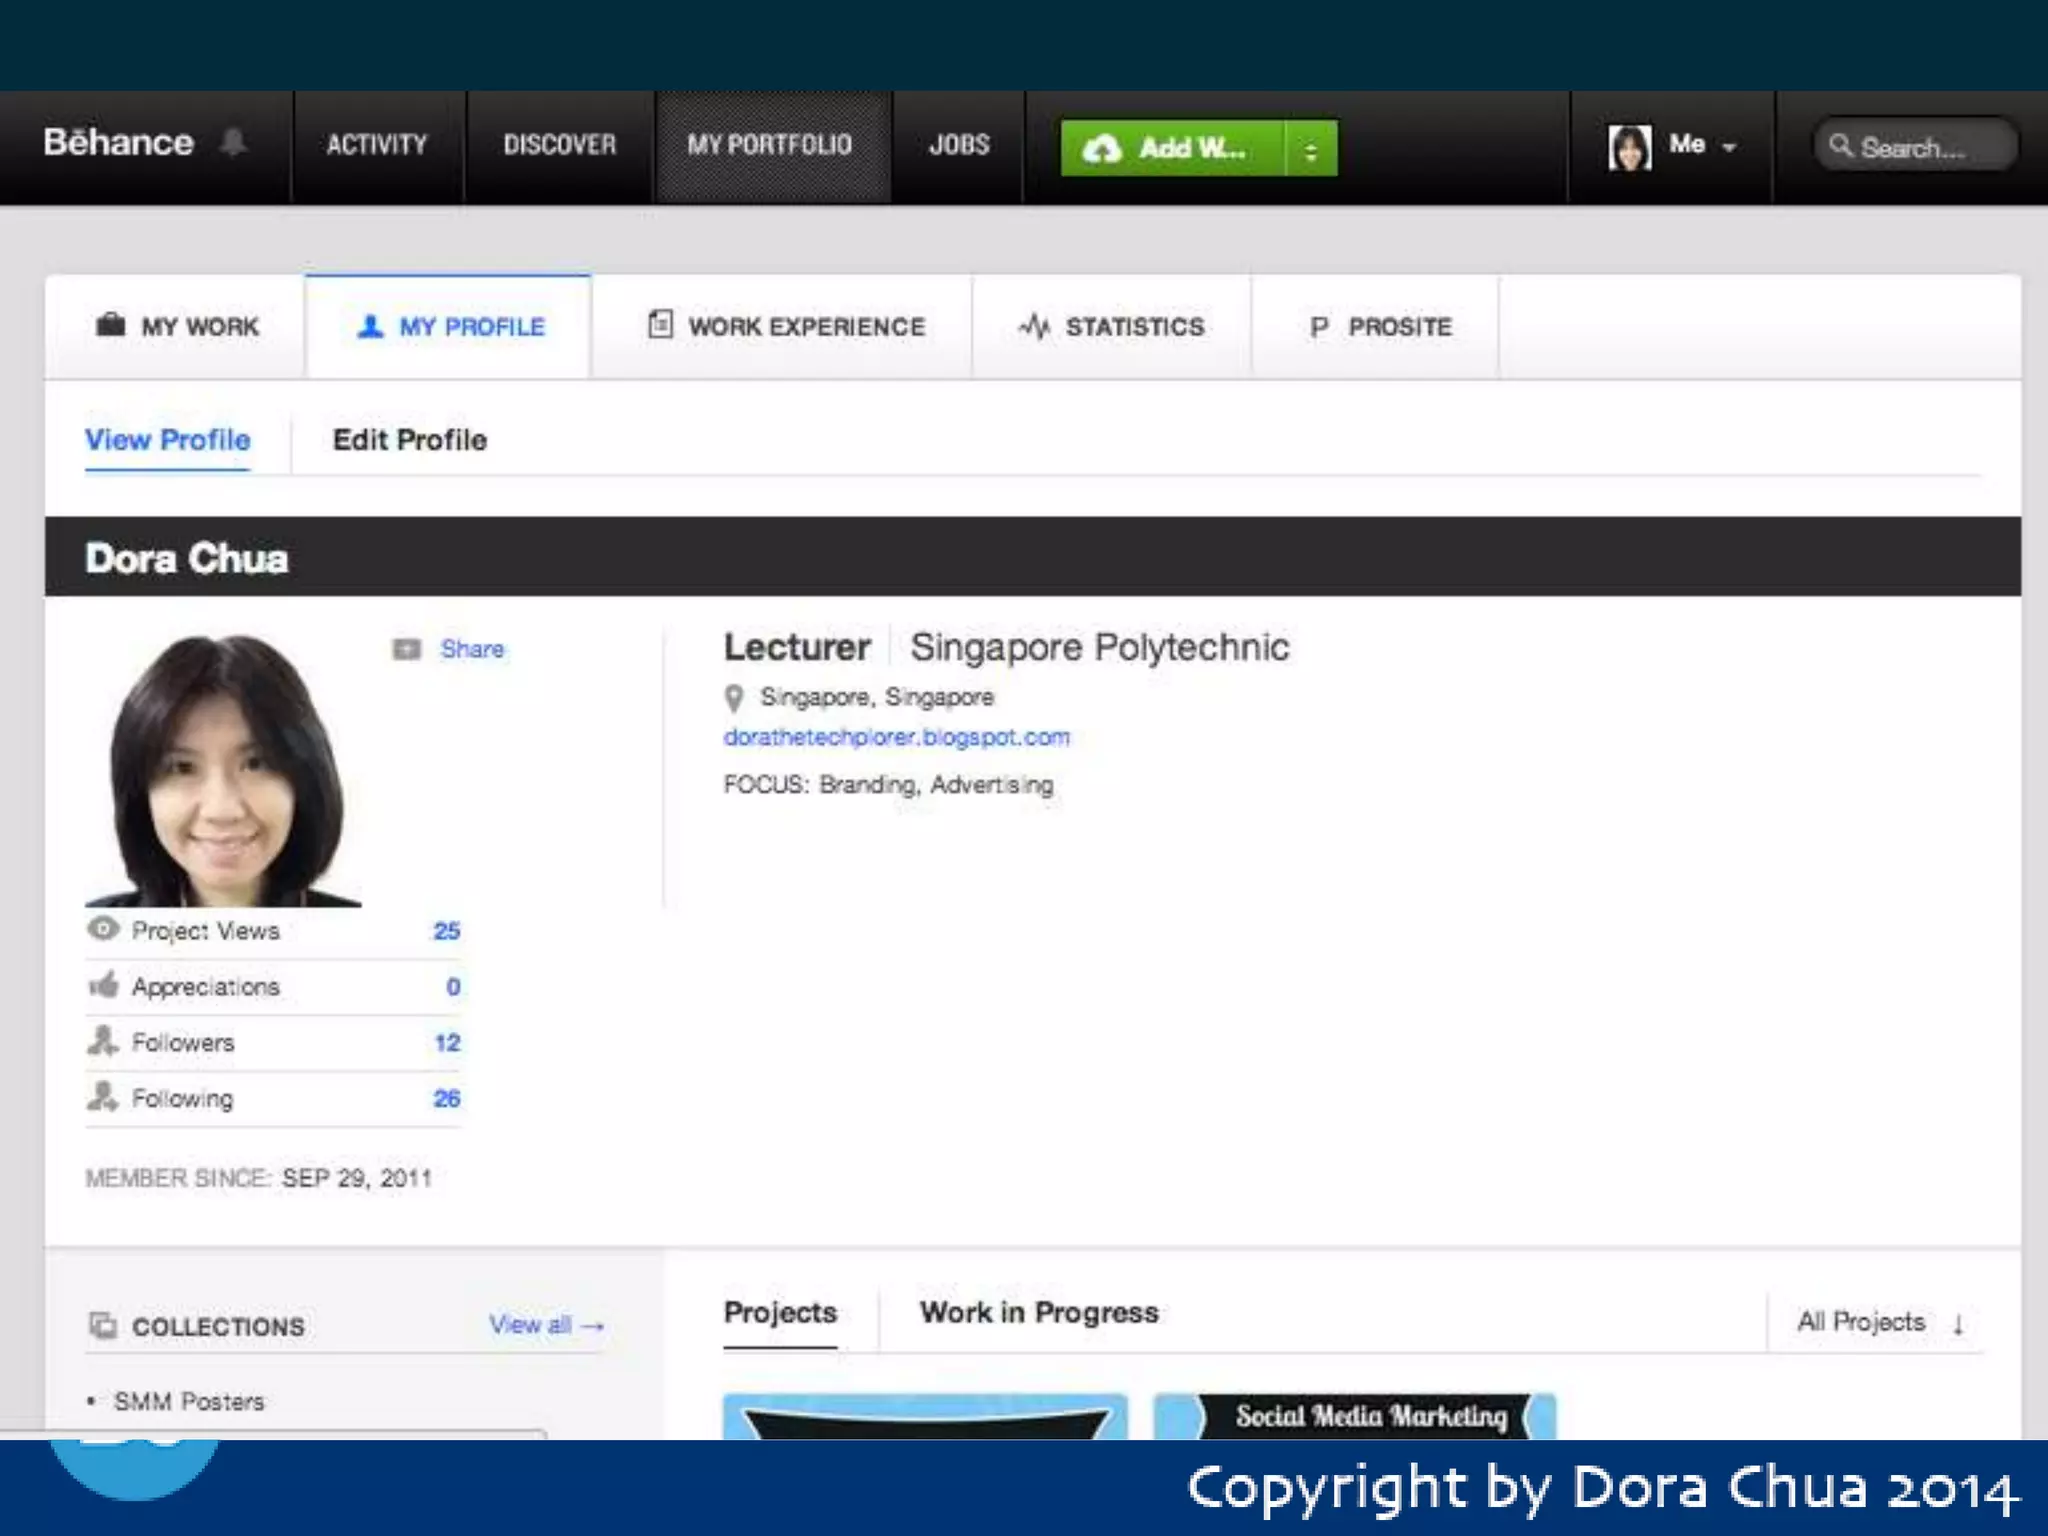Click into the Search input field

click(1915, 148)
